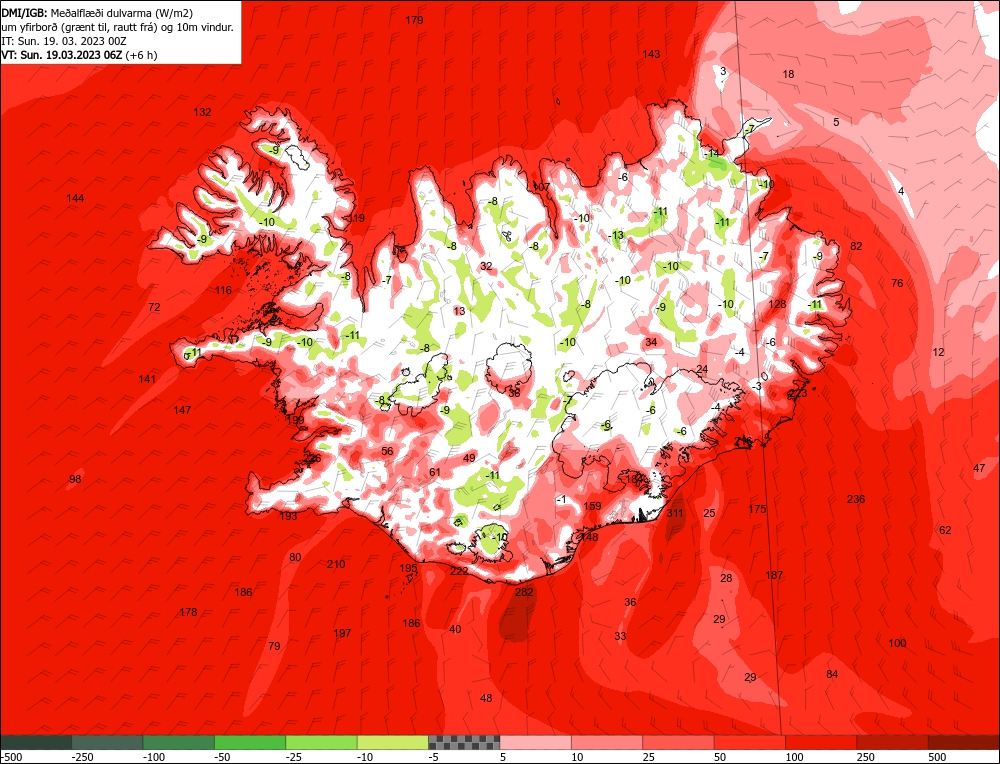Click the map value '236' in the eastern sea
1000x764 pixels.
point(856,499)
